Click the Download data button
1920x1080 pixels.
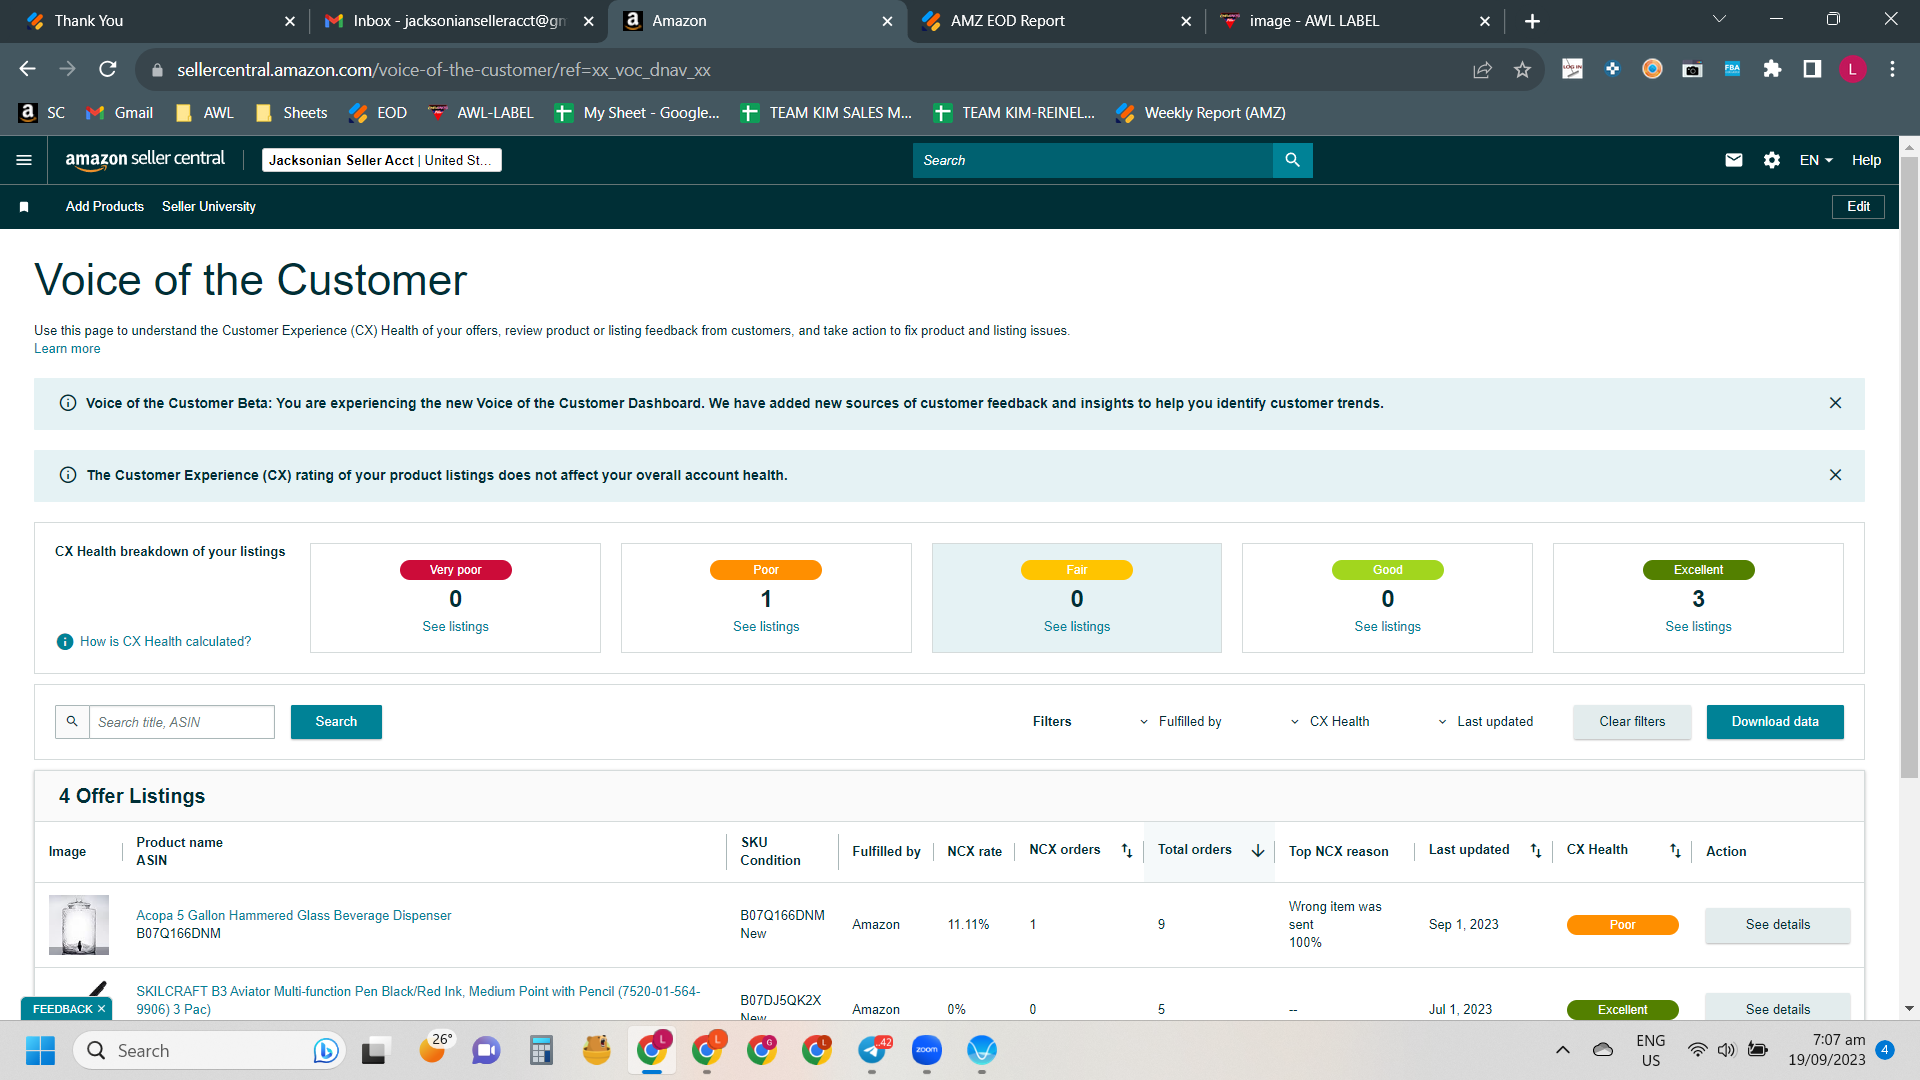1775,722
